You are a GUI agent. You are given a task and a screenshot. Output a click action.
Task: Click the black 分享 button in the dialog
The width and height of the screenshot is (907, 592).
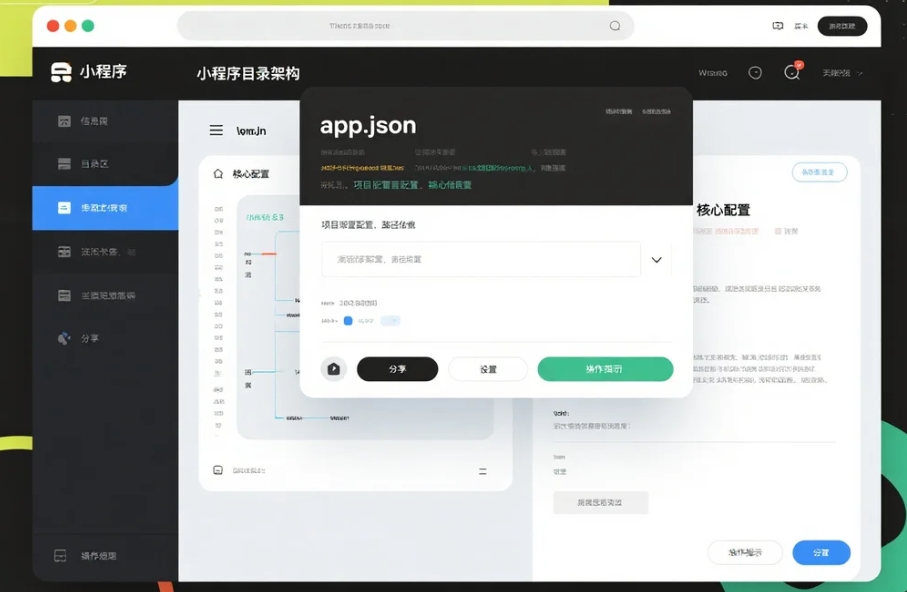point(397,369)
